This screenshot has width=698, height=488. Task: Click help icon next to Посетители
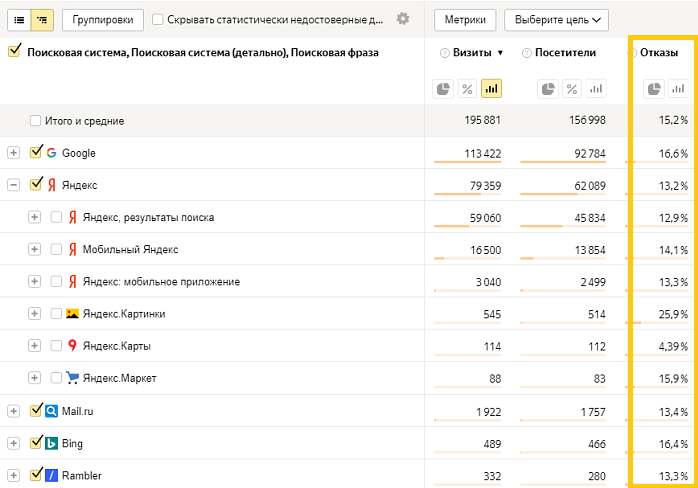pos(527,53)
